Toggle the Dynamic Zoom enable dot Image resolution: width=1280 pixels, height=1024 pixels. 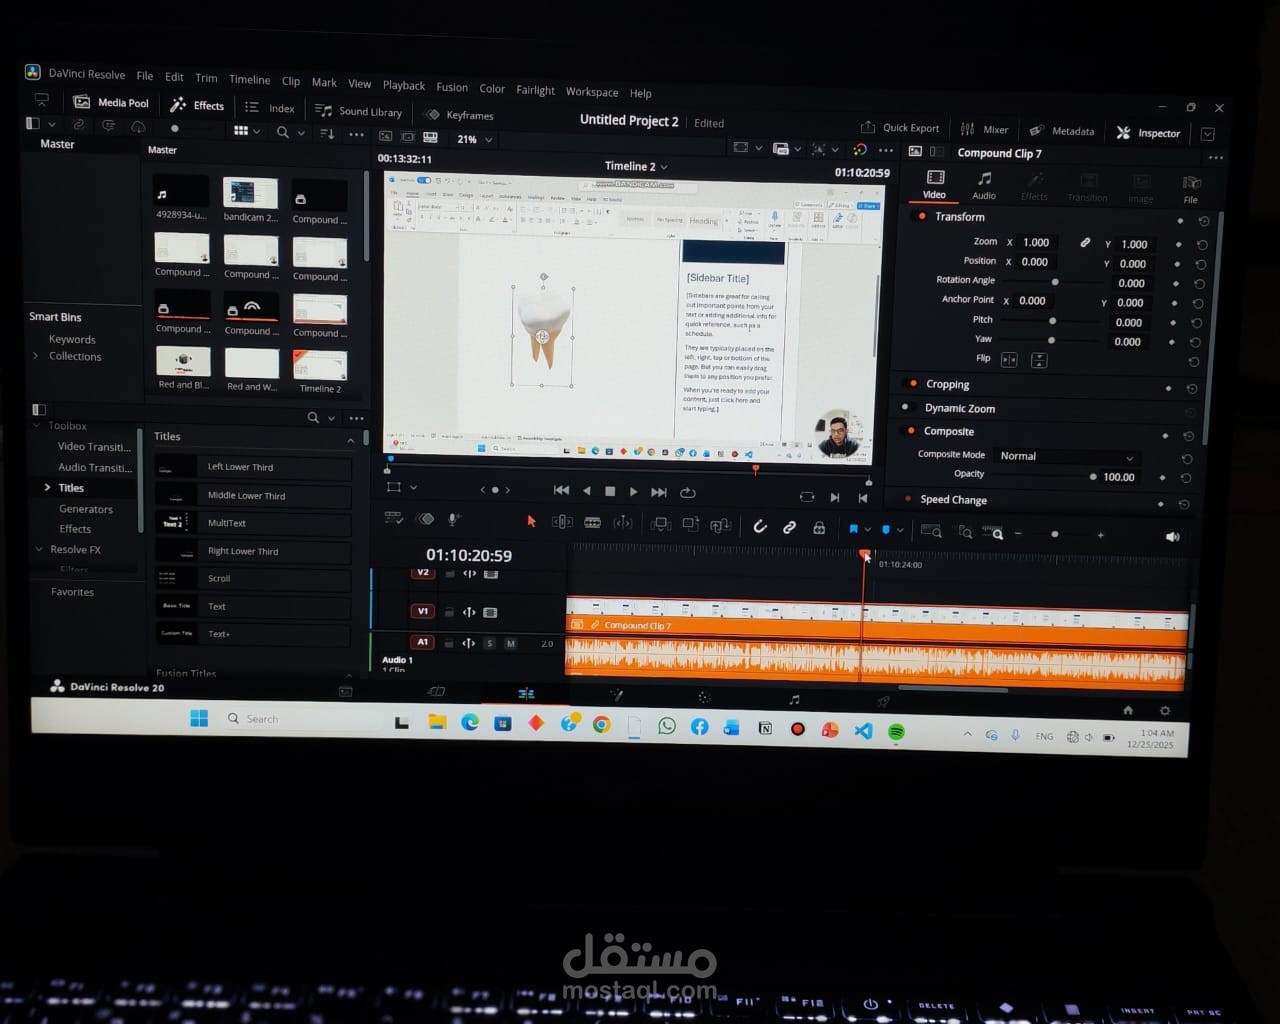point(906,407)
